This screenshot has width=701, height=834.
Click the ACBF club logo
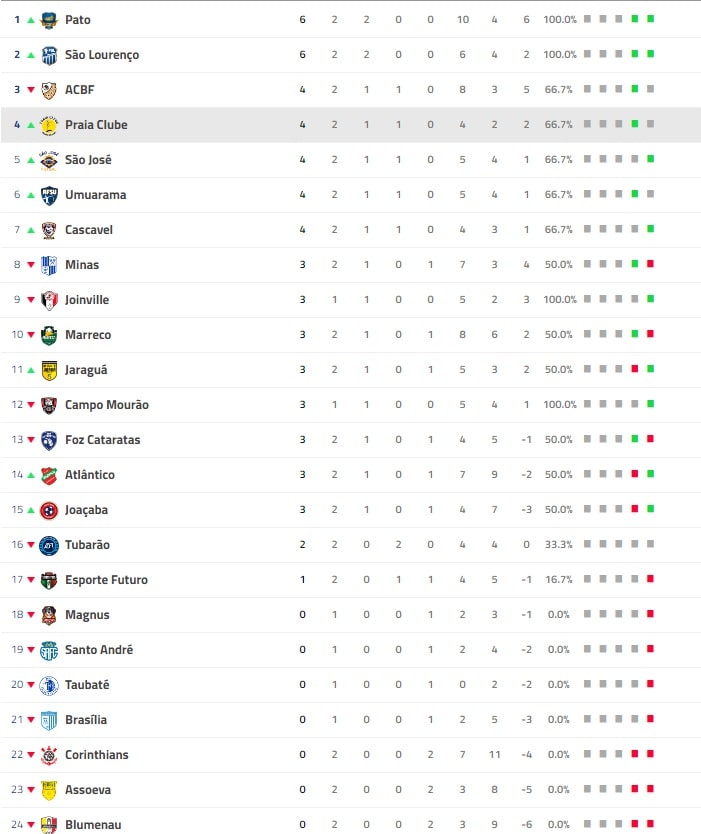(x=49, y=90)
